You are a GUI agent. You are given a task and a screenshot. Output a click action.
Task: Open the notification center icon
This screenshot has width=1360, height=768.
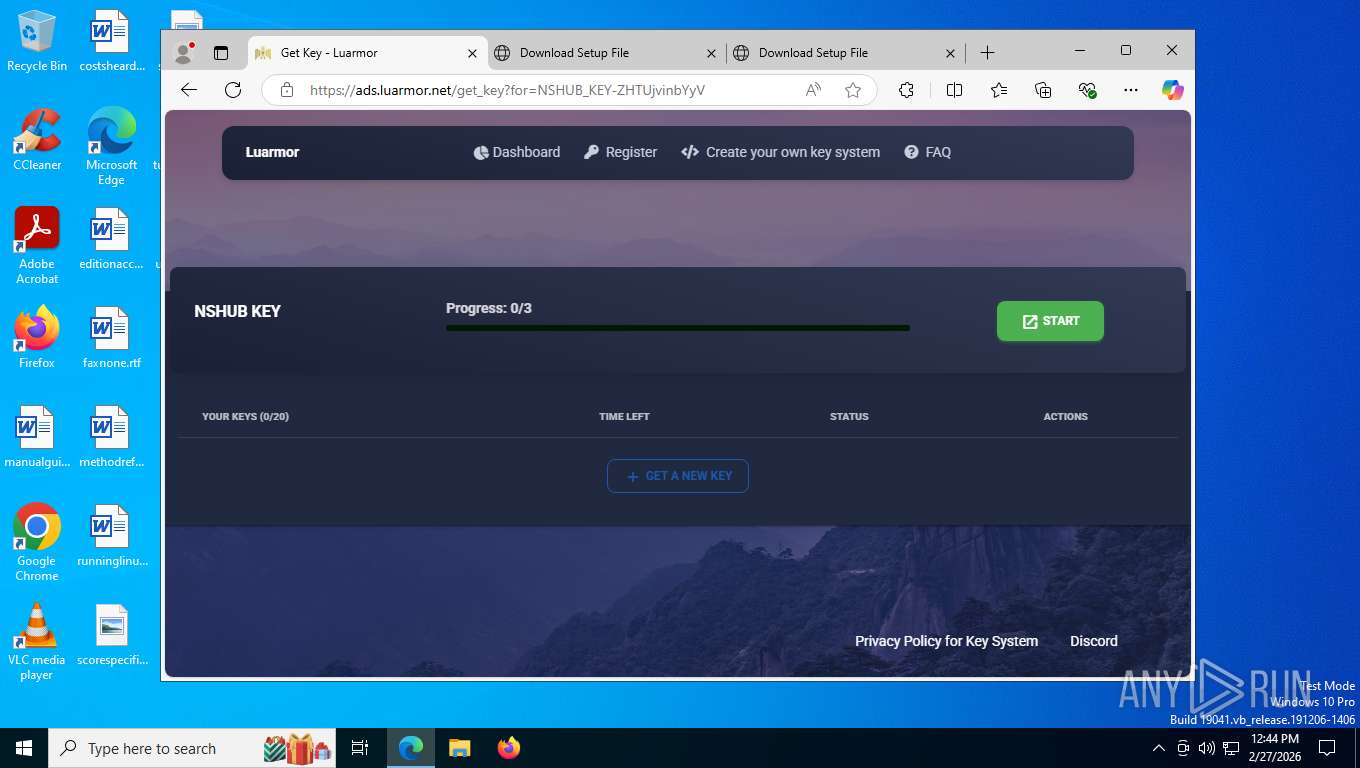coord(1327,748)
